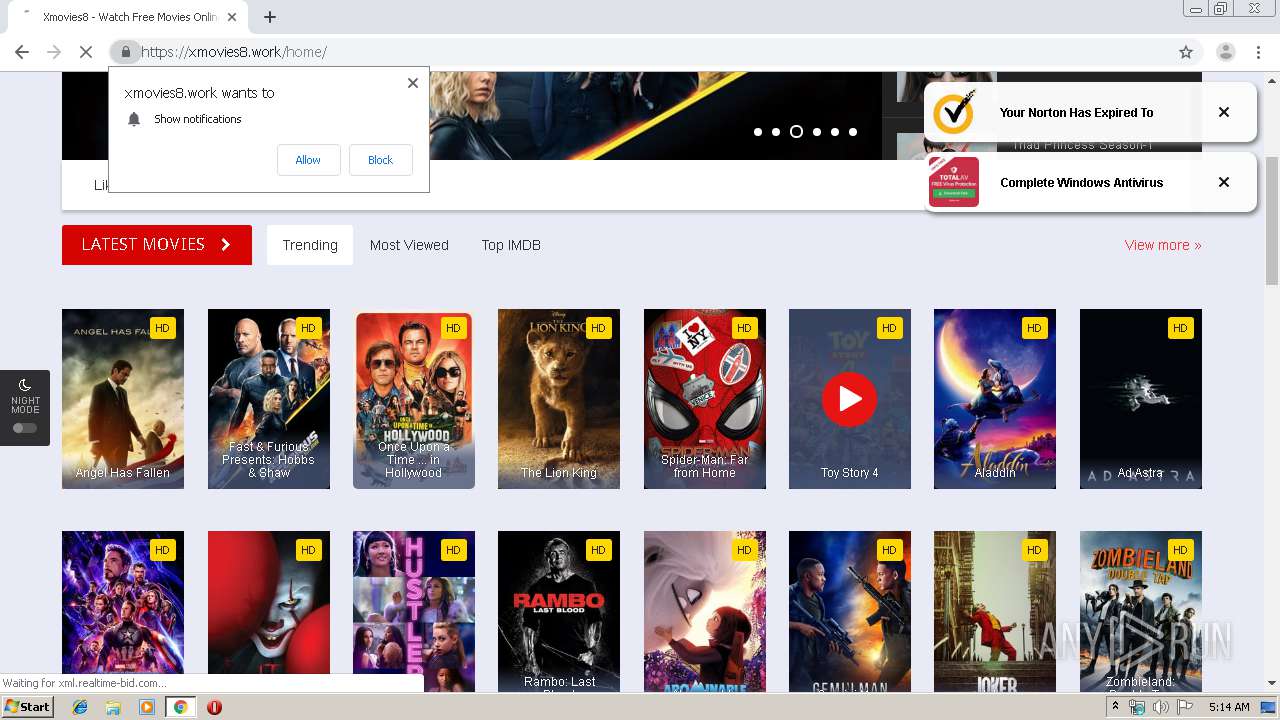Open the View more link
This screenshot has width=1280, height=720.
coord(1163,245)
